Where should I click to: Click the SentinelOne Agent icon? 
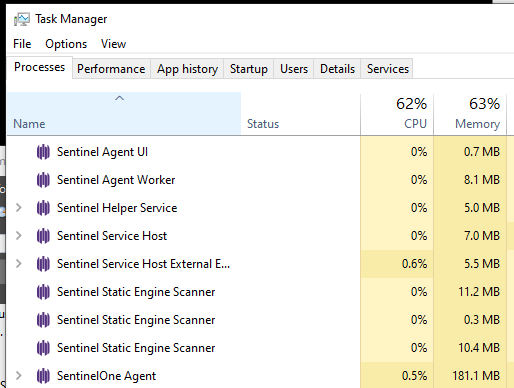tap(43, 376)
